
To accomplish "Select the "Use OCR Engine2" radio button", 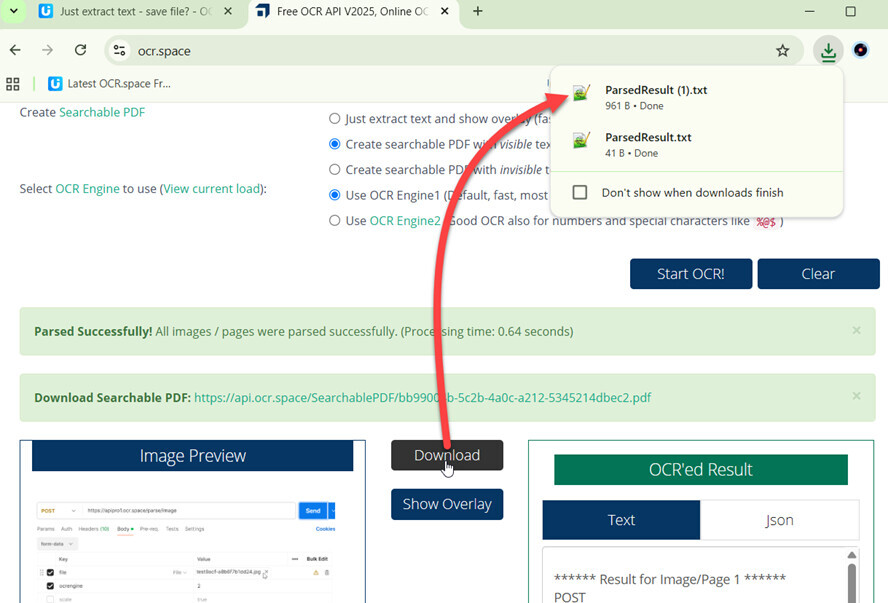I will [335, 221].
